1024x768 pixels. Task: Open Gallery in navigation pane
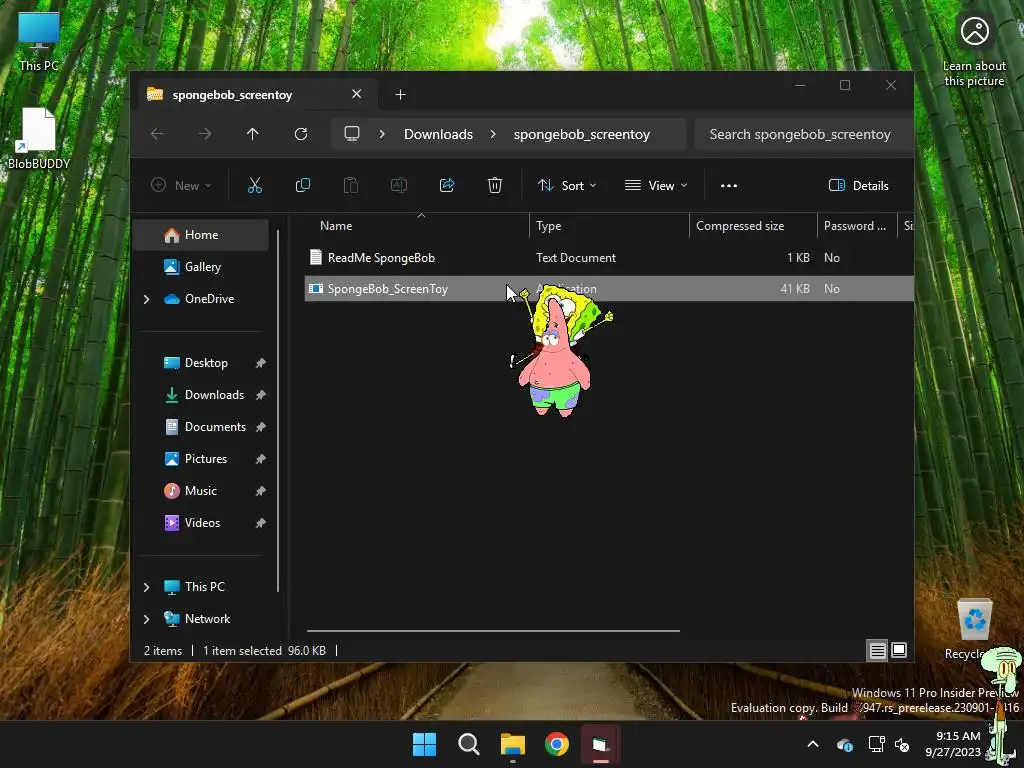click(x=200, y=266)
